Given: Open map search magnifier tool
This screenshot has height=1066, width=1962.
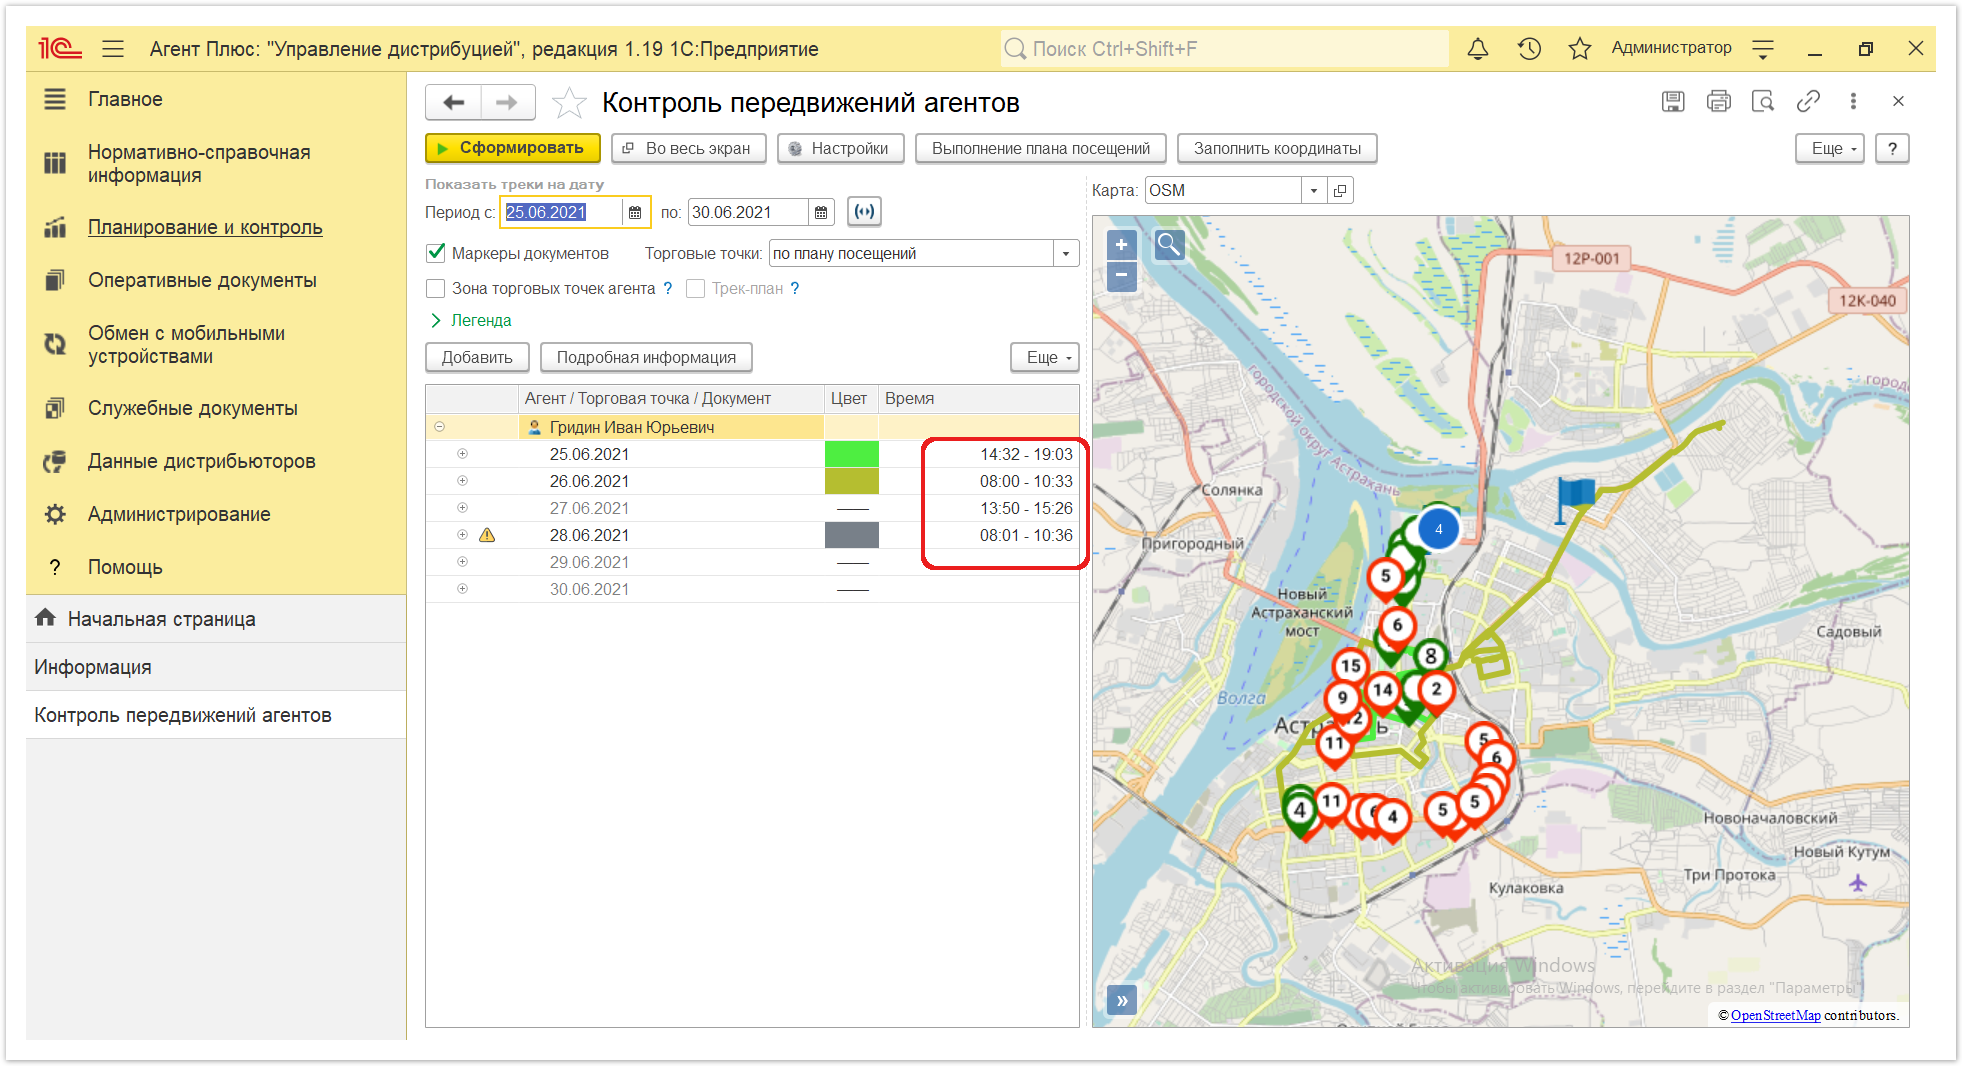Looking at the screenshot, I should pyautogui.click(x=1169, y=244).
